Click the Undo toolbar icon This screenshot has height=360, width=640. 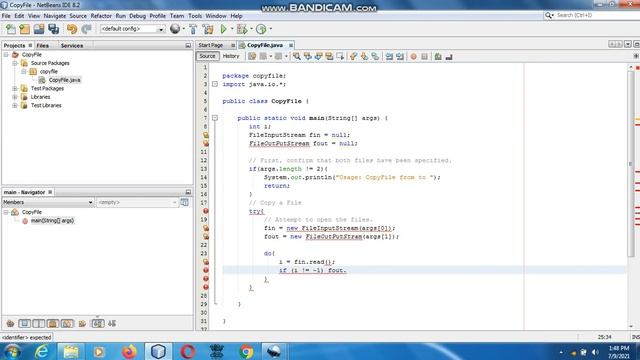(72, 29)
